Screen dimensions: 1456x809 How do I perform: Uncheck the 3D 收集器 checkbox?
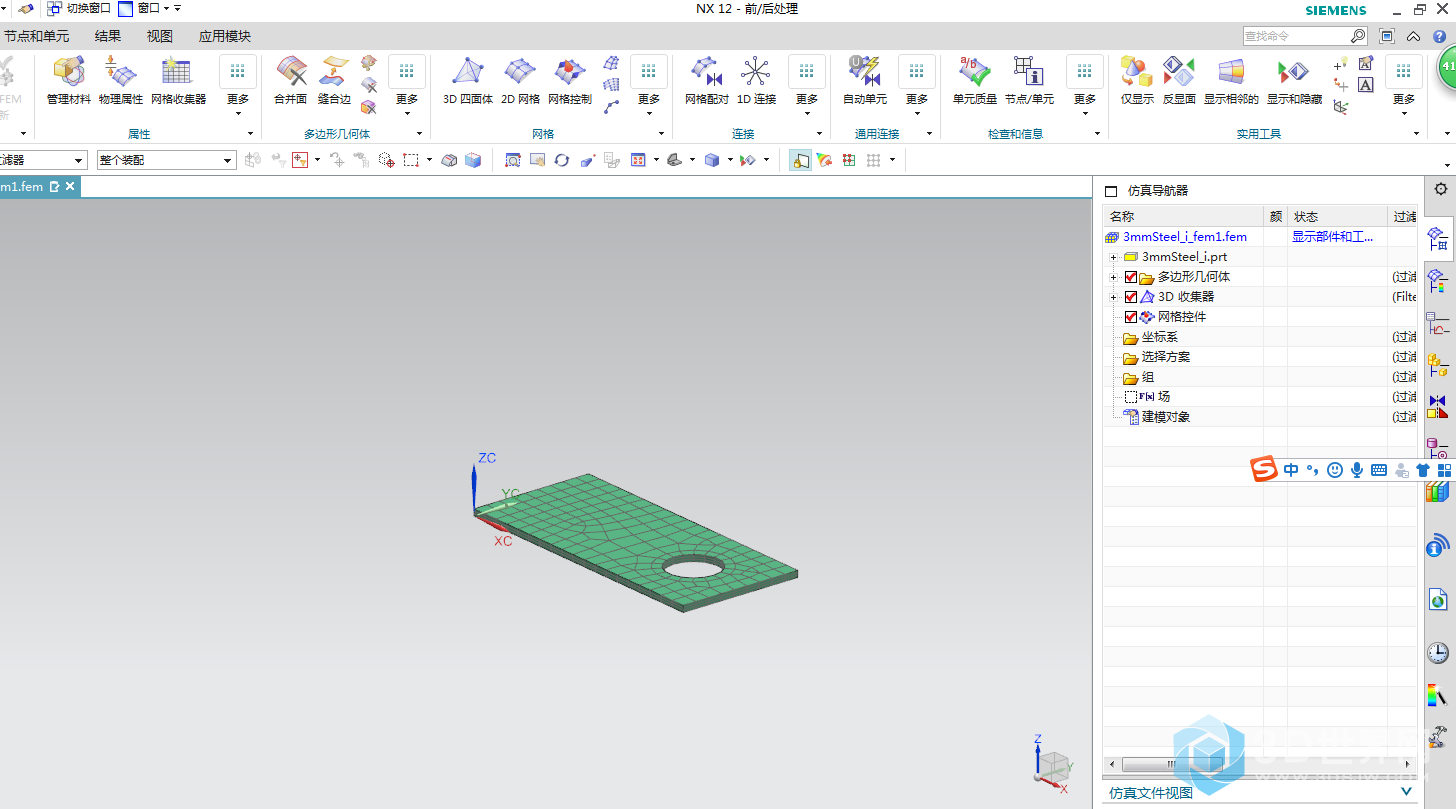tap(1131, 297)
